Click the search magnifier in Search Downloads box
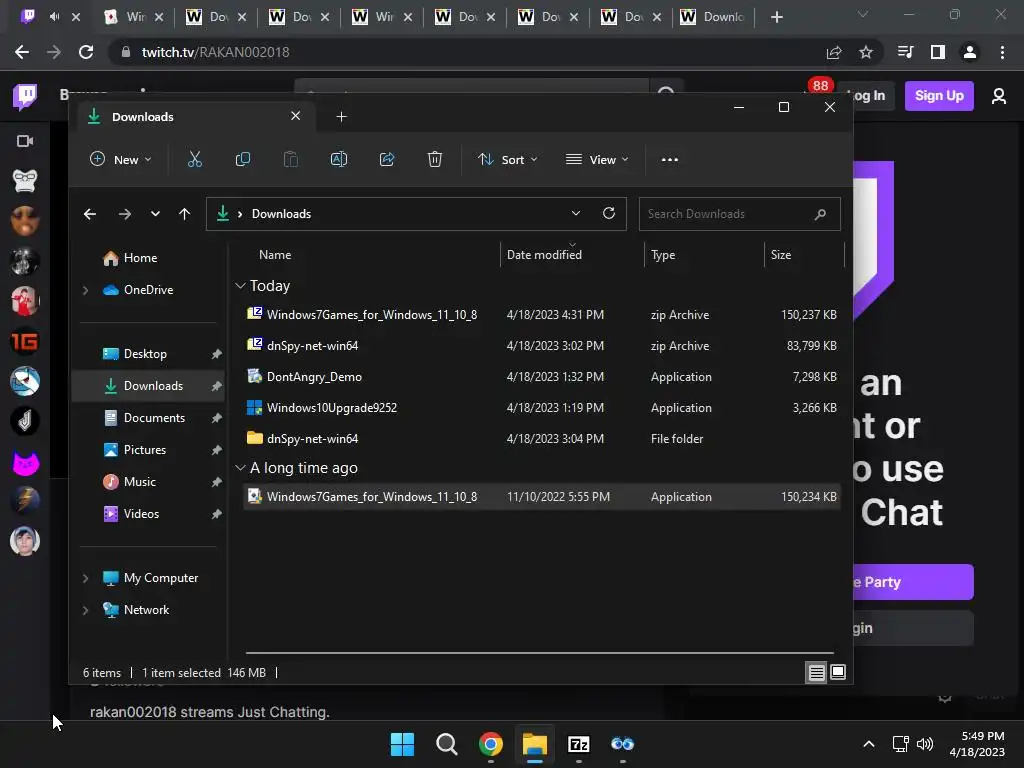 pyautogui.click(x=820, y=214)
